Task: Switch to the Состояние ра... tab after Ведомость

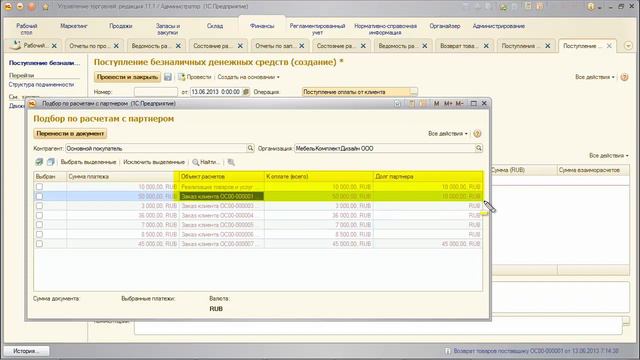Action: (217, 46)
